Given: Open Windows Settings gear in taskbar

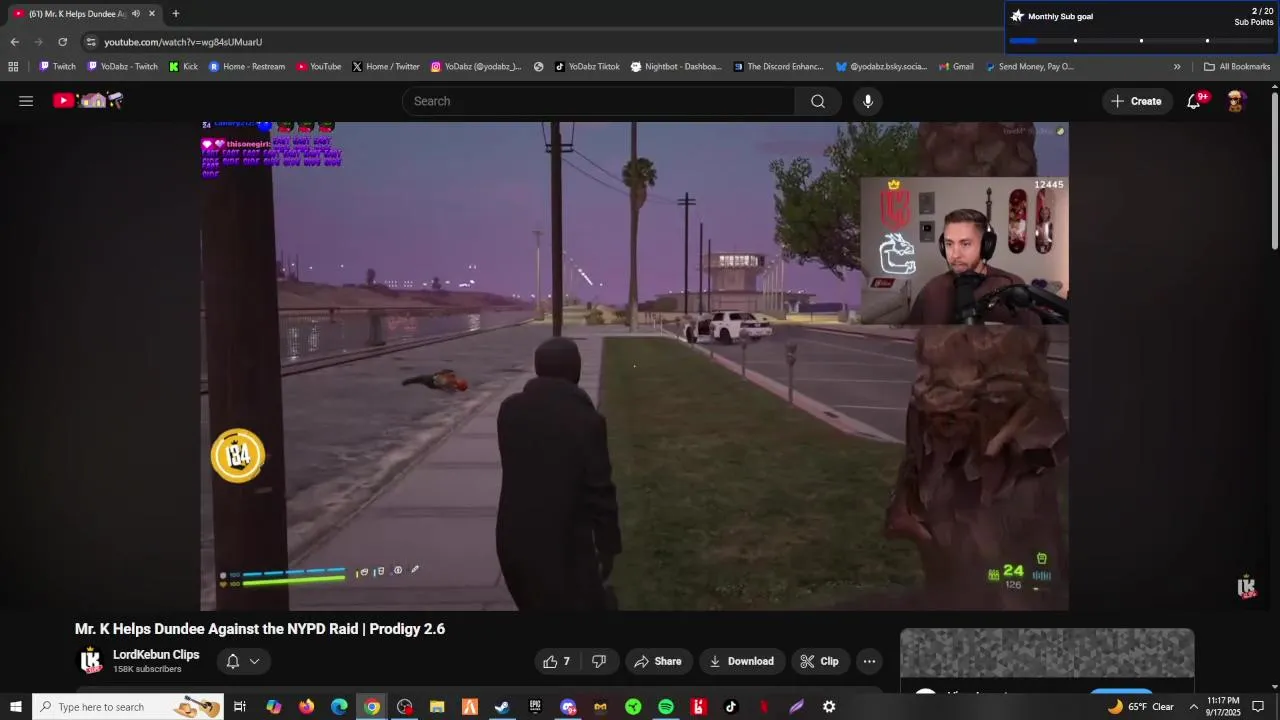Looking at the screenshot, I should (829, 707).
